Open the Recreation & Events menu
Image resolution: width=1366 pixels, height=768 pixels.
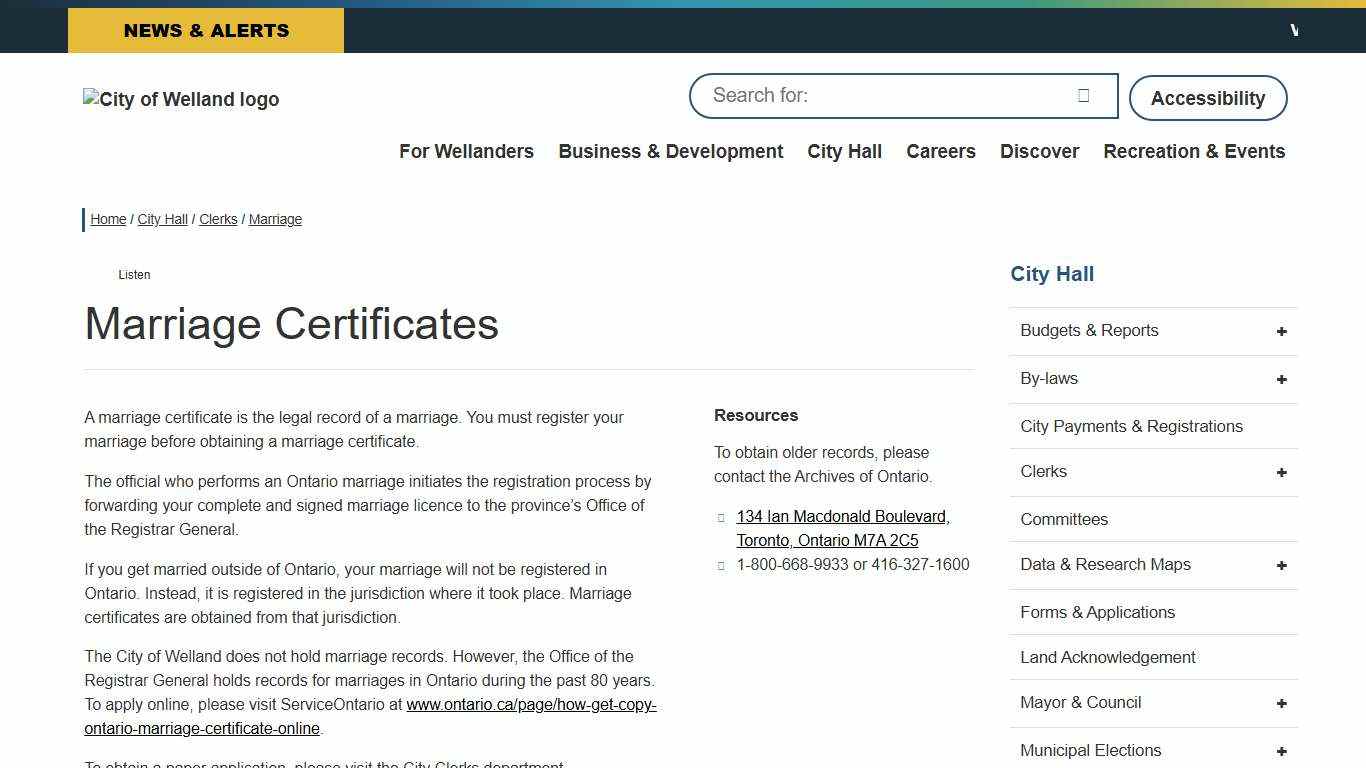coord(1194,151)
